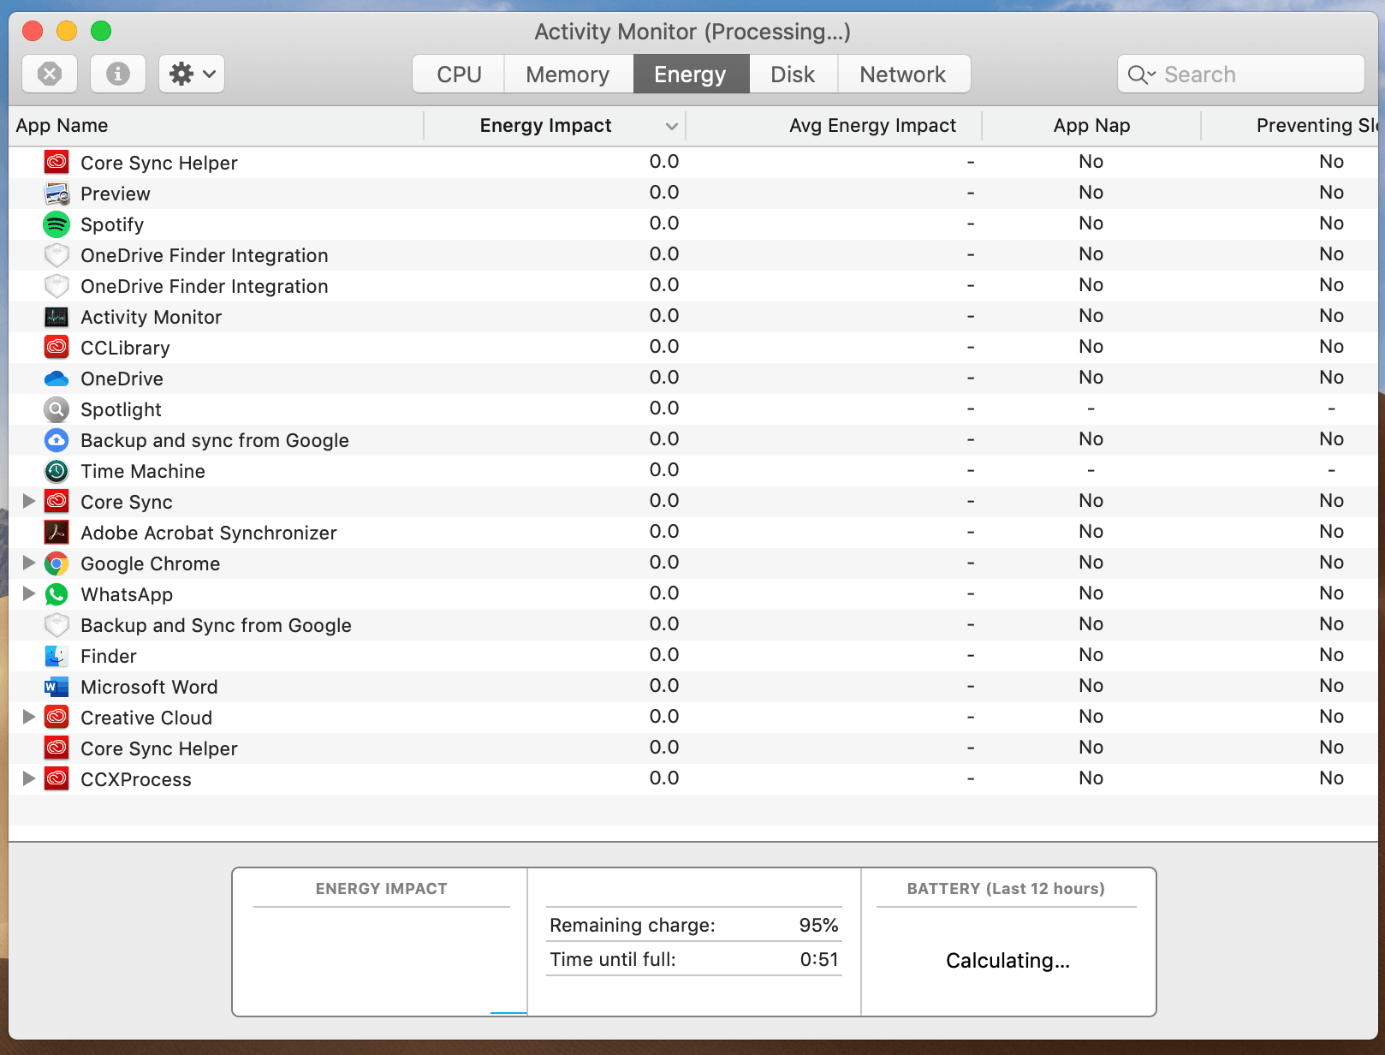Click the Spotlight magnifier icon
This screenshot has height=1055, width=1385.
coord(57,409)
